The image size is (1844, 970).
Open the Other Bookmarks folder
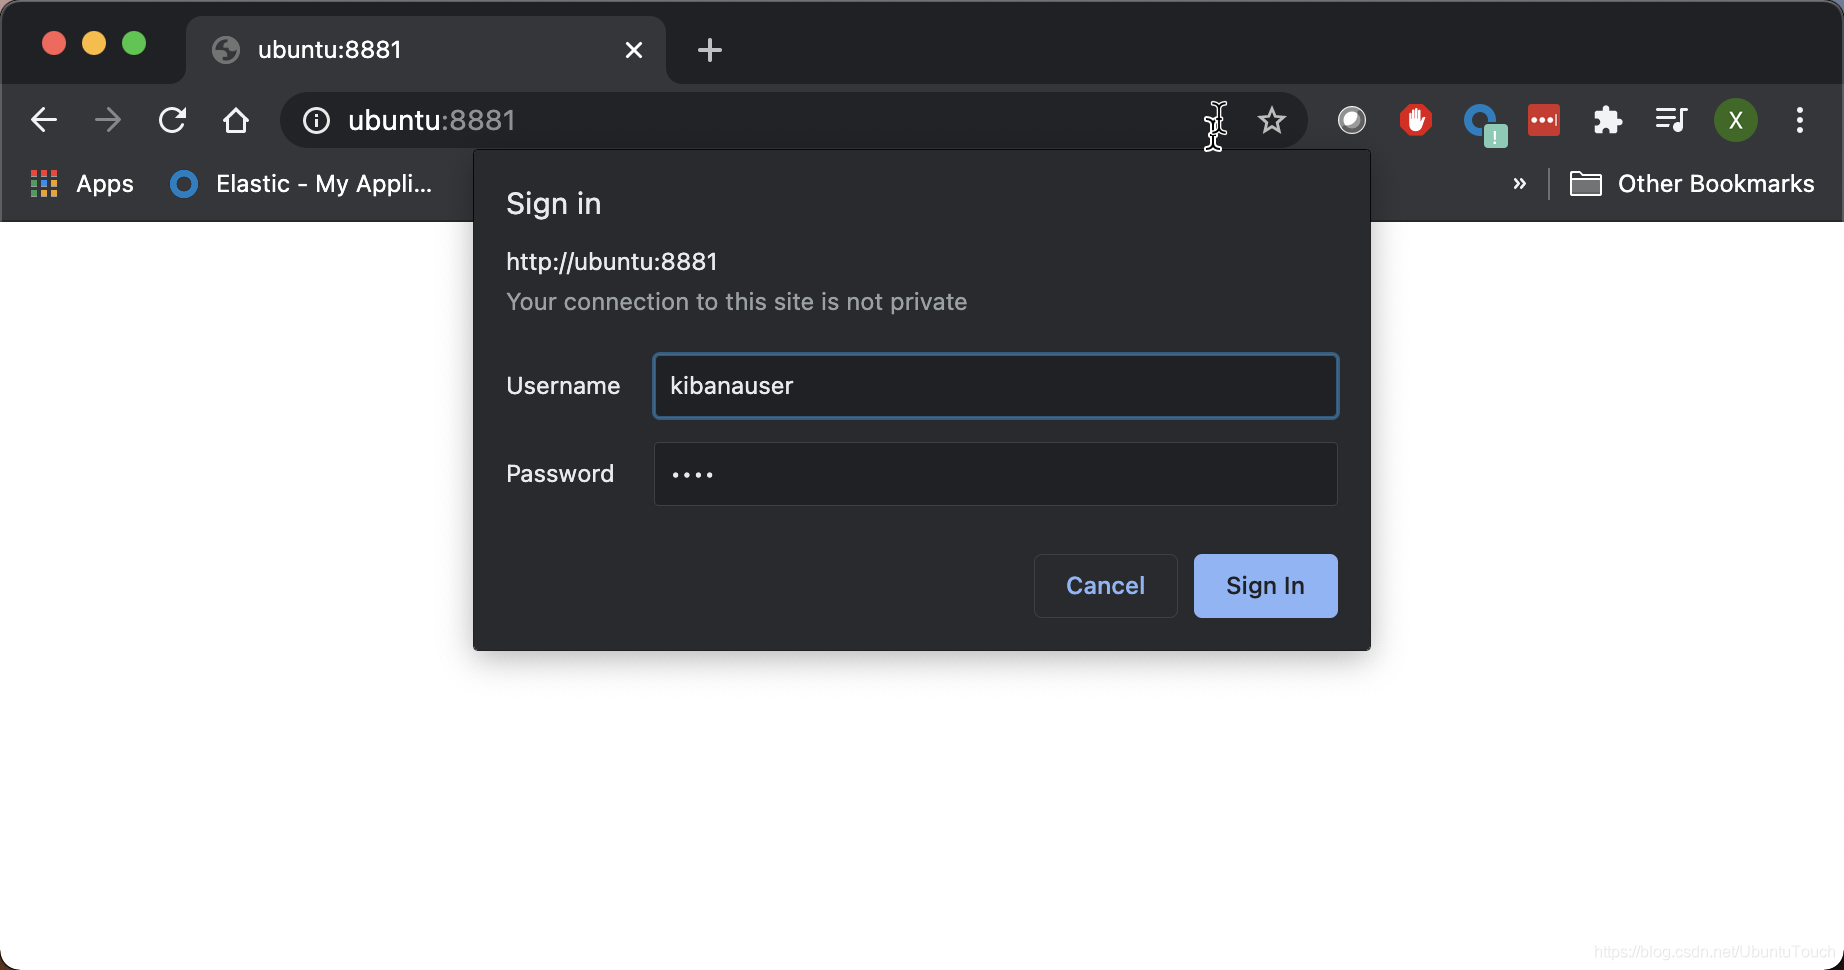1692,184
